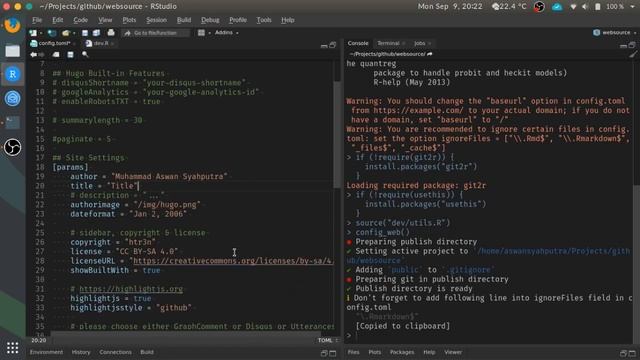The width and height of the screenshot is (640, 360).
Task: Switch to the dev.R tab
Action: pyautogui.click(x=101, y=43)
